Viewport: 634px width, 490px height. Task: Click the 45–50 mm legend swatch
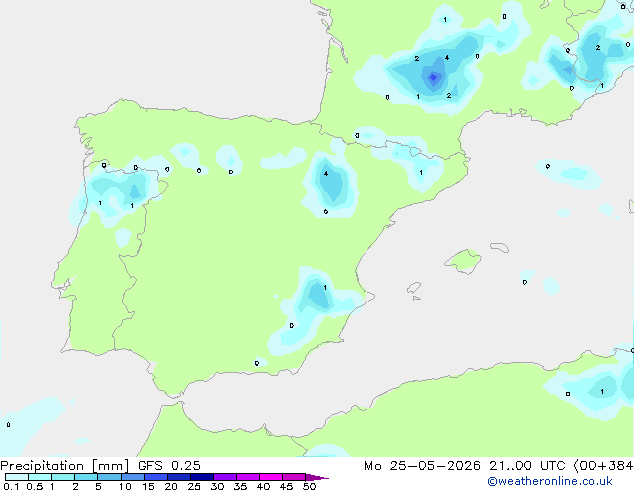(294, 477)
